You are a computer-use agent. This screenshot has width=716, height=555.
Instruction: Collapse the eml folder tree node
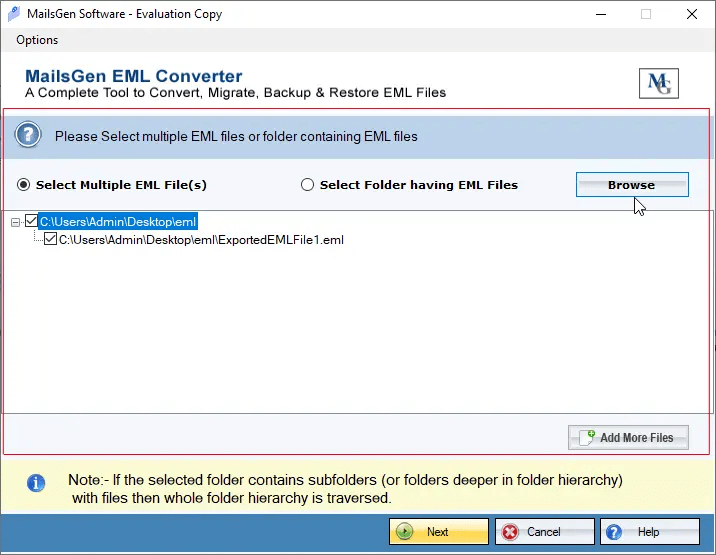(15, 221)
